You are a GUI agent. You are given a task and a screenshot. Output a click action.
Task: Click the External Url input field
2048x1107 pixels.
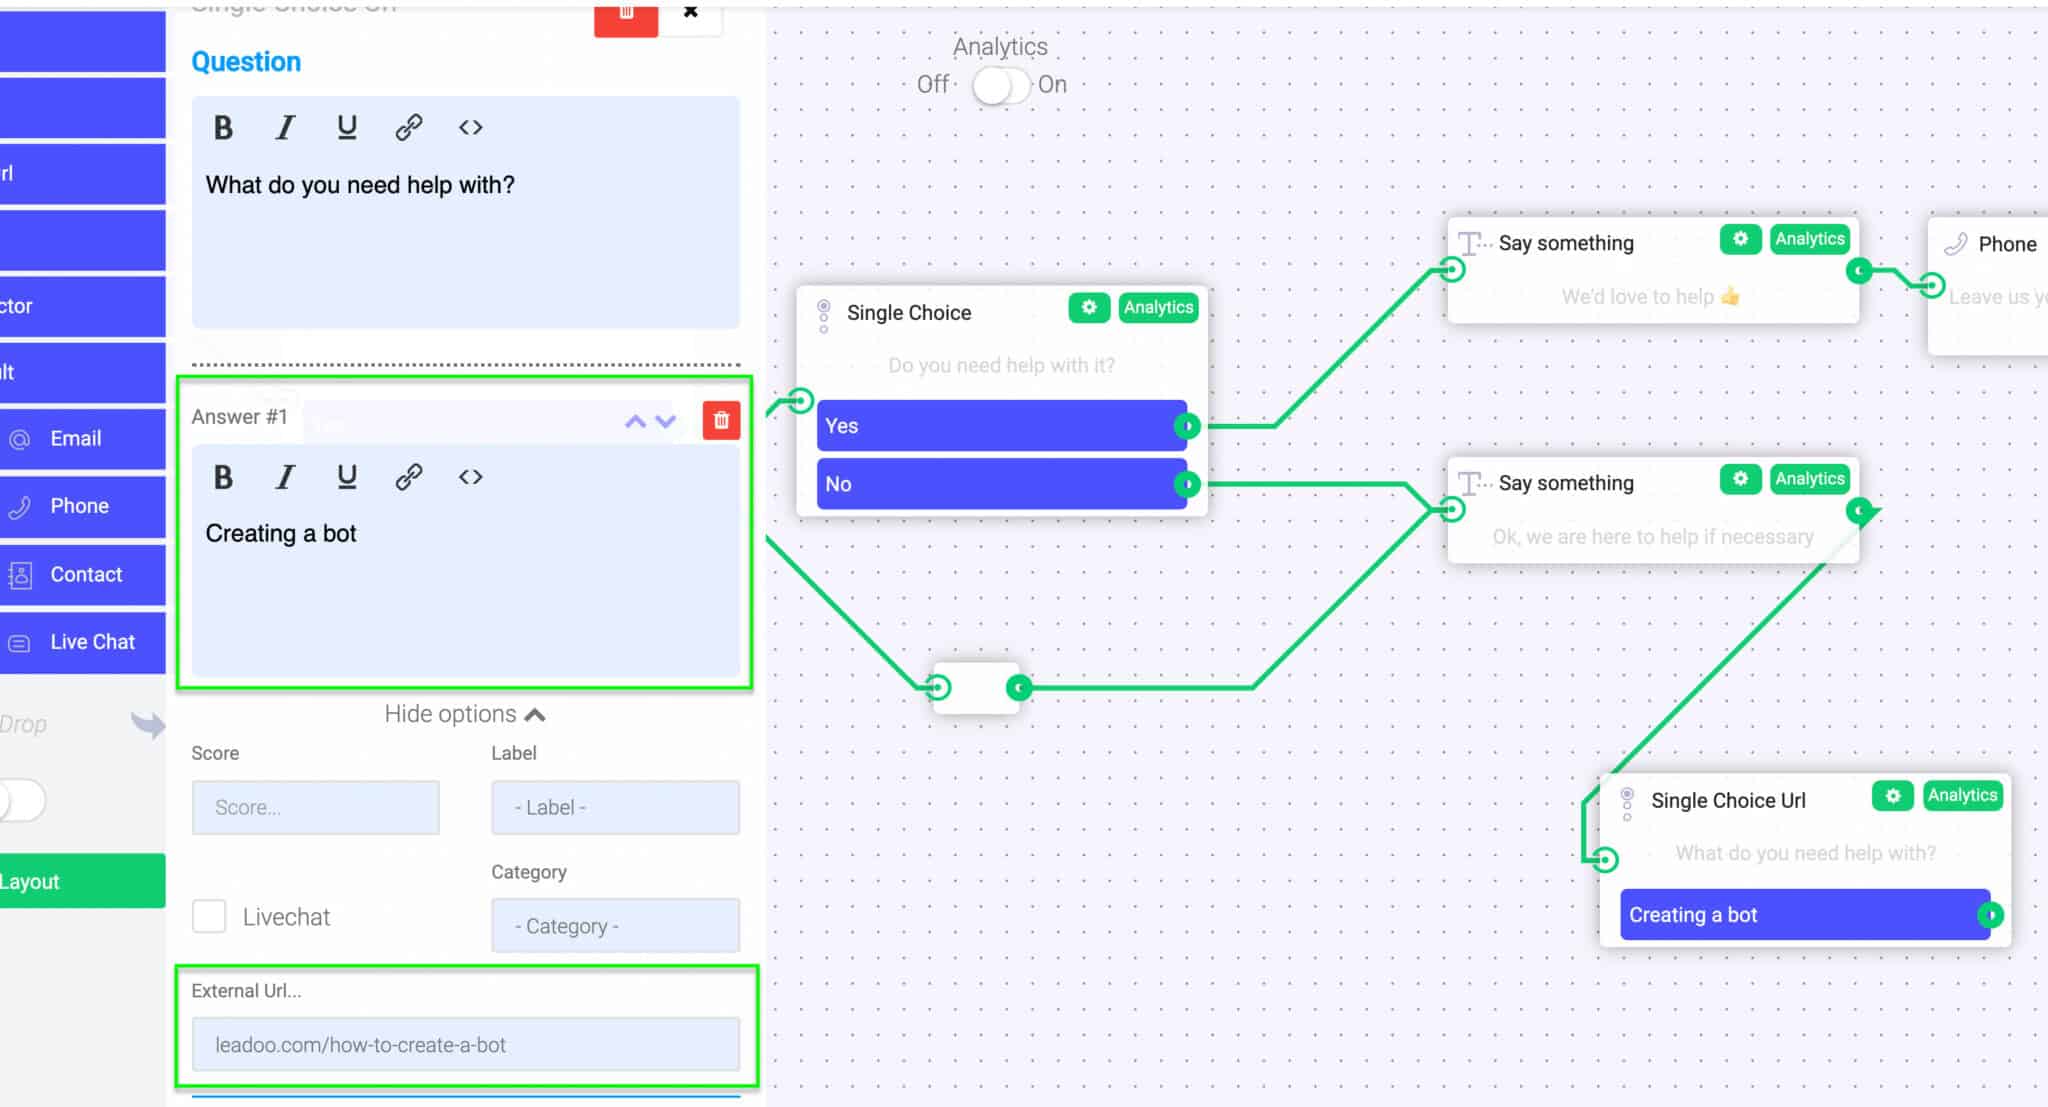(x=465, y=1044)
